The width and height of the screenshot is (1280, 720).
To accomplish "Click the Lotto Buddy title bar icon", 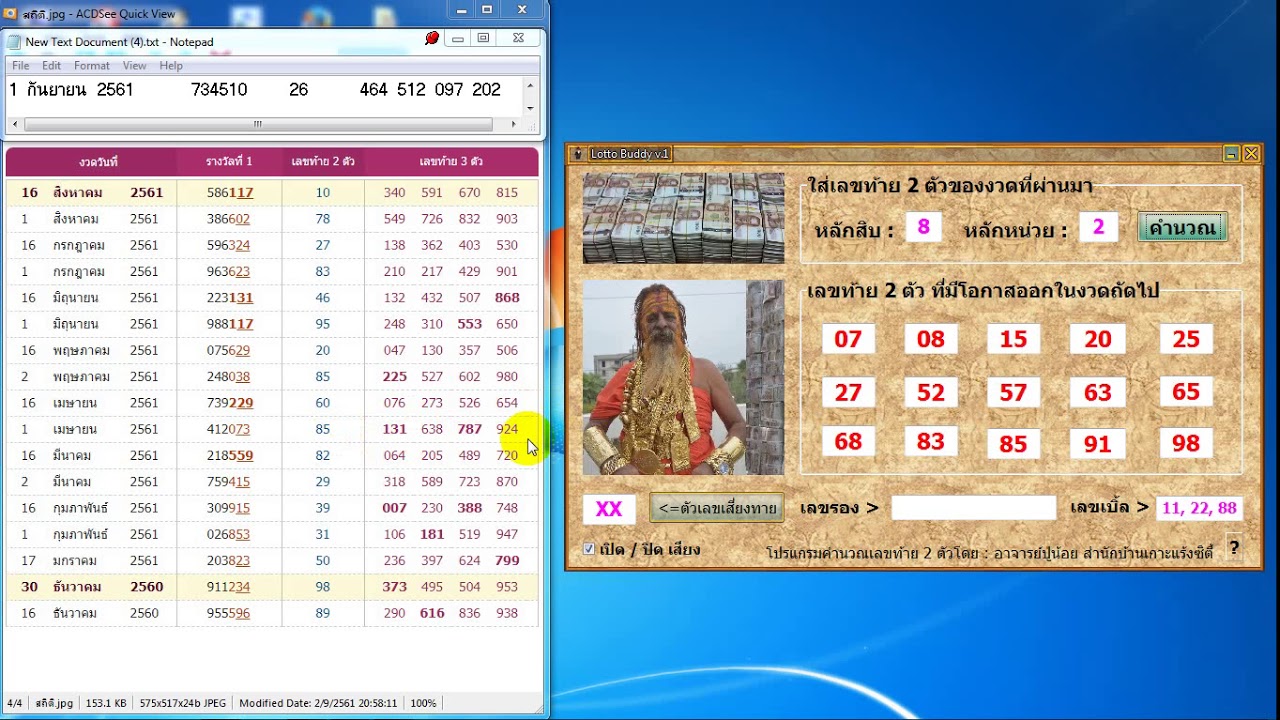I will 577,154.
